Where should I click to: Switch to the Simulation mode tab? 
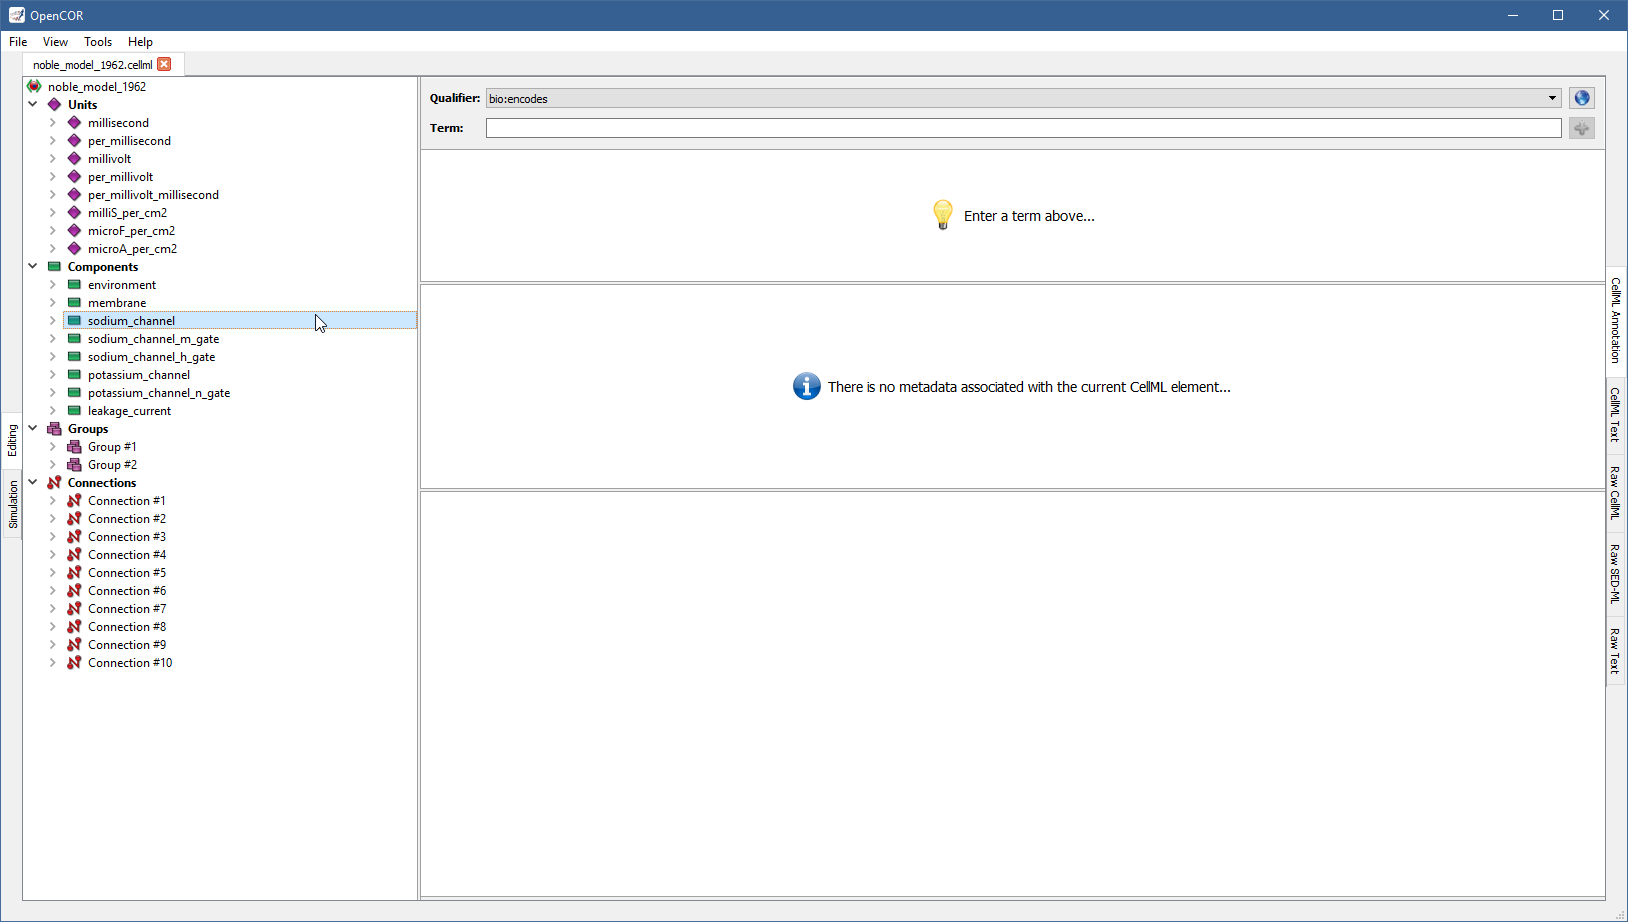click(13, 504)
